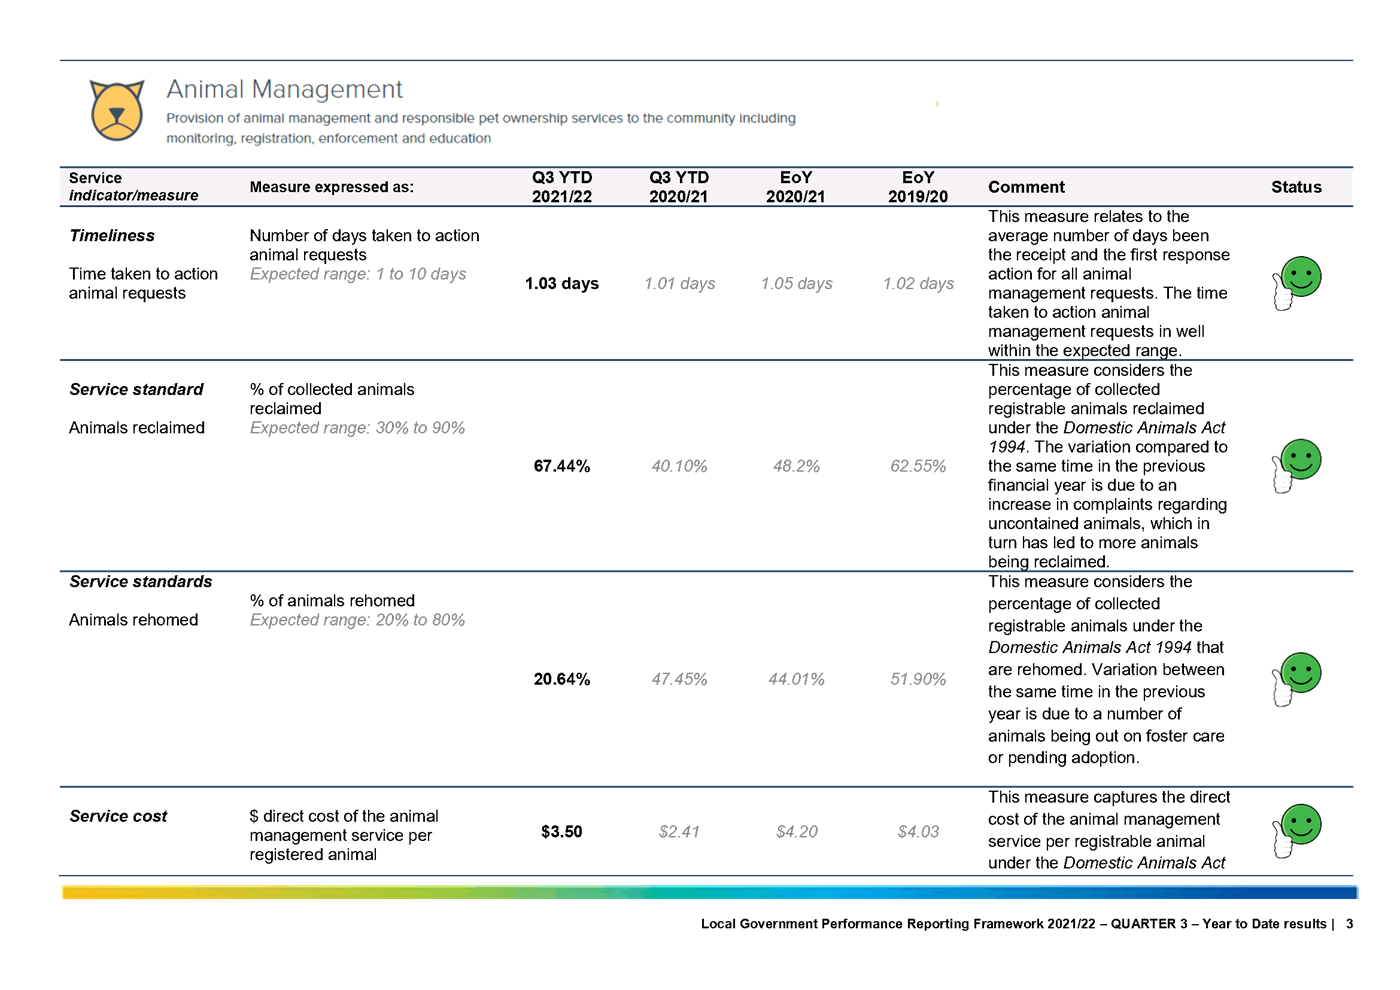Select the 67.44% reclaimed value
This screenshot has width=1400, height=990.
click(x=562, y=466)
